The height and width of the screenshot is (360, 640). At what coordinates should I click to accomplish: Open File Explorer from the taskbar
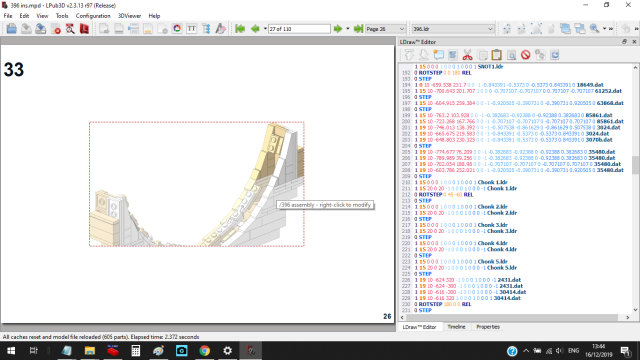[90, 351]
